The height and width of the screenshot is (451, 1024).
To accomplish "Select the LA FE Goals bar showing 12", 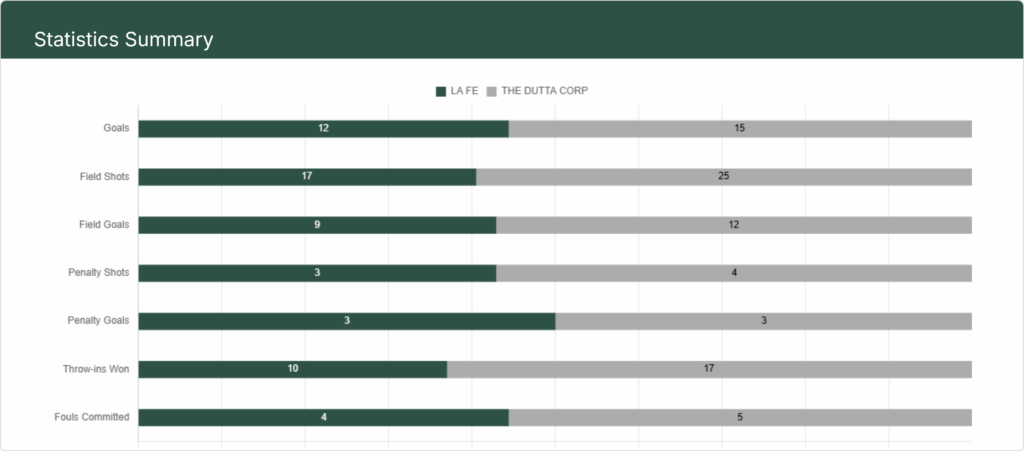I will click(x=323, y=129).
